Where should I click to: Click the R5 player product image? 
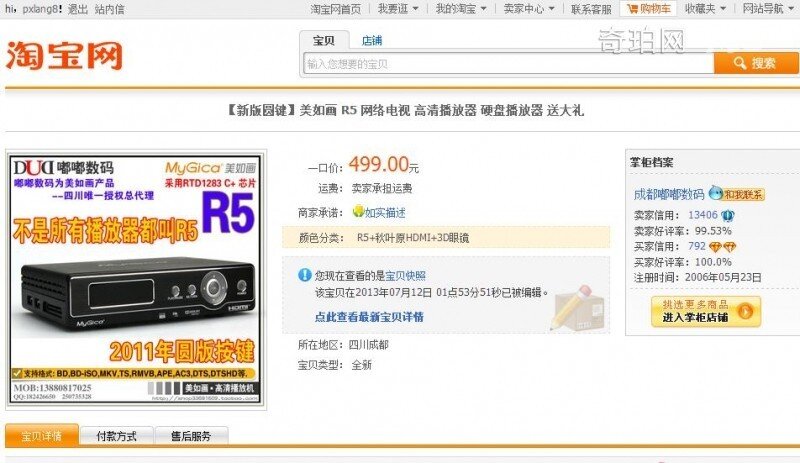coord(136,279)
